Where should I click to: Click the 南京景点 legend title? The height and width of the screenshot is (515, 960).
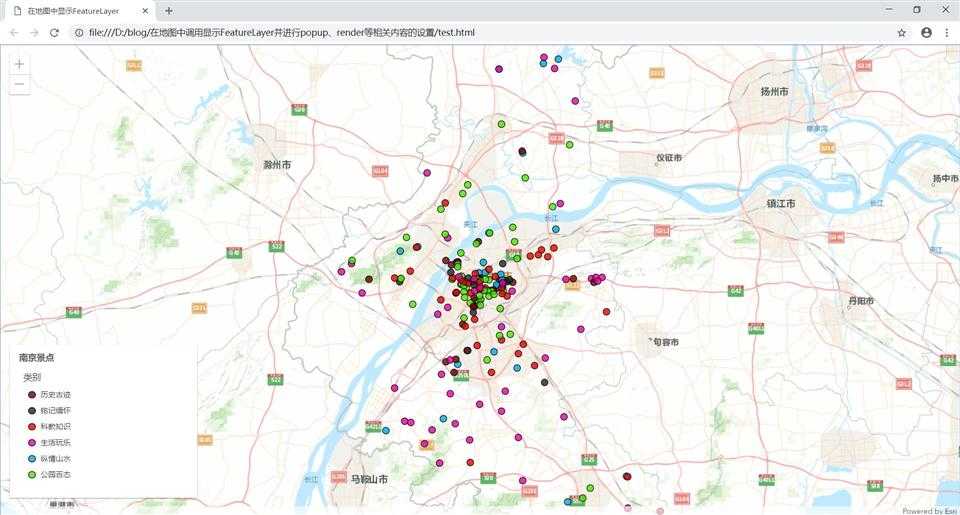(37, 358)
